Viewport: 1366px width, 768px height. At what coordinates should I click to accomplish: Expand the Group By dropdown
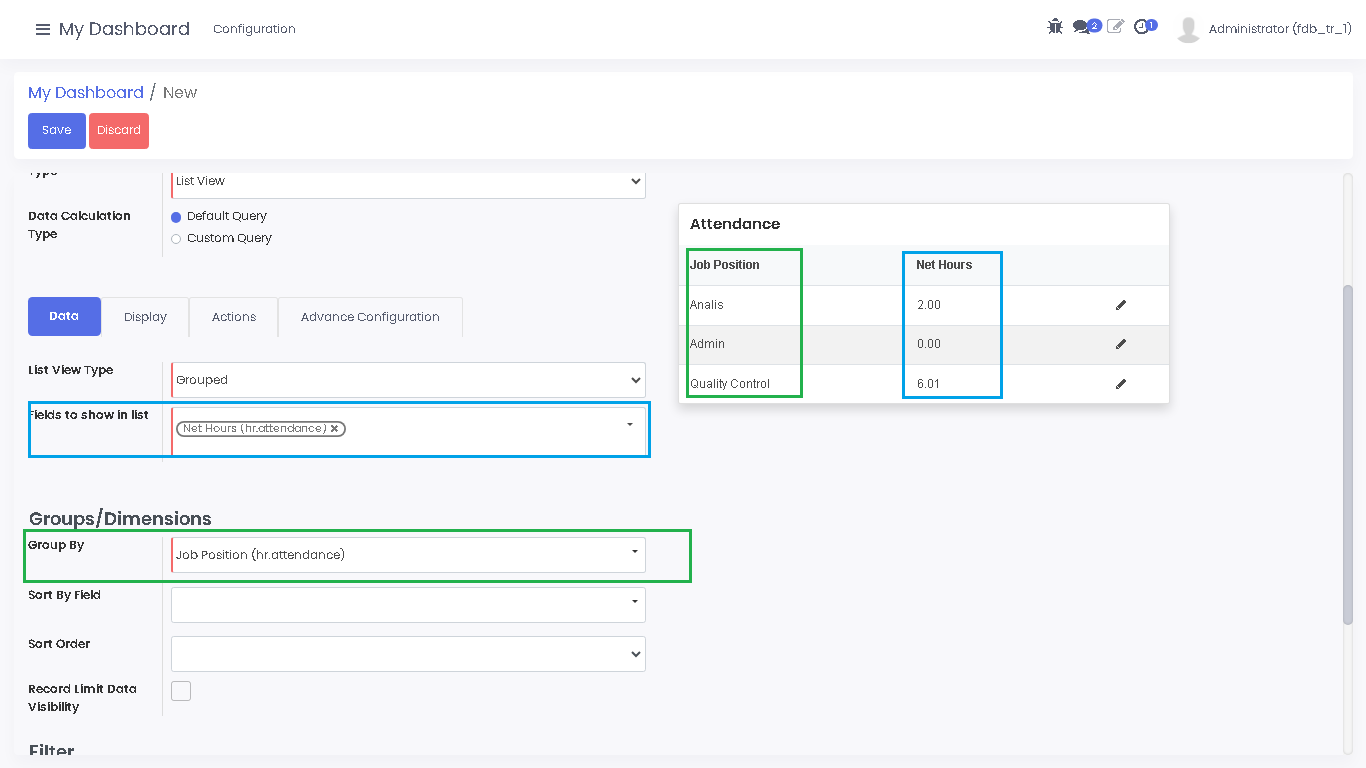click(408, 555)
